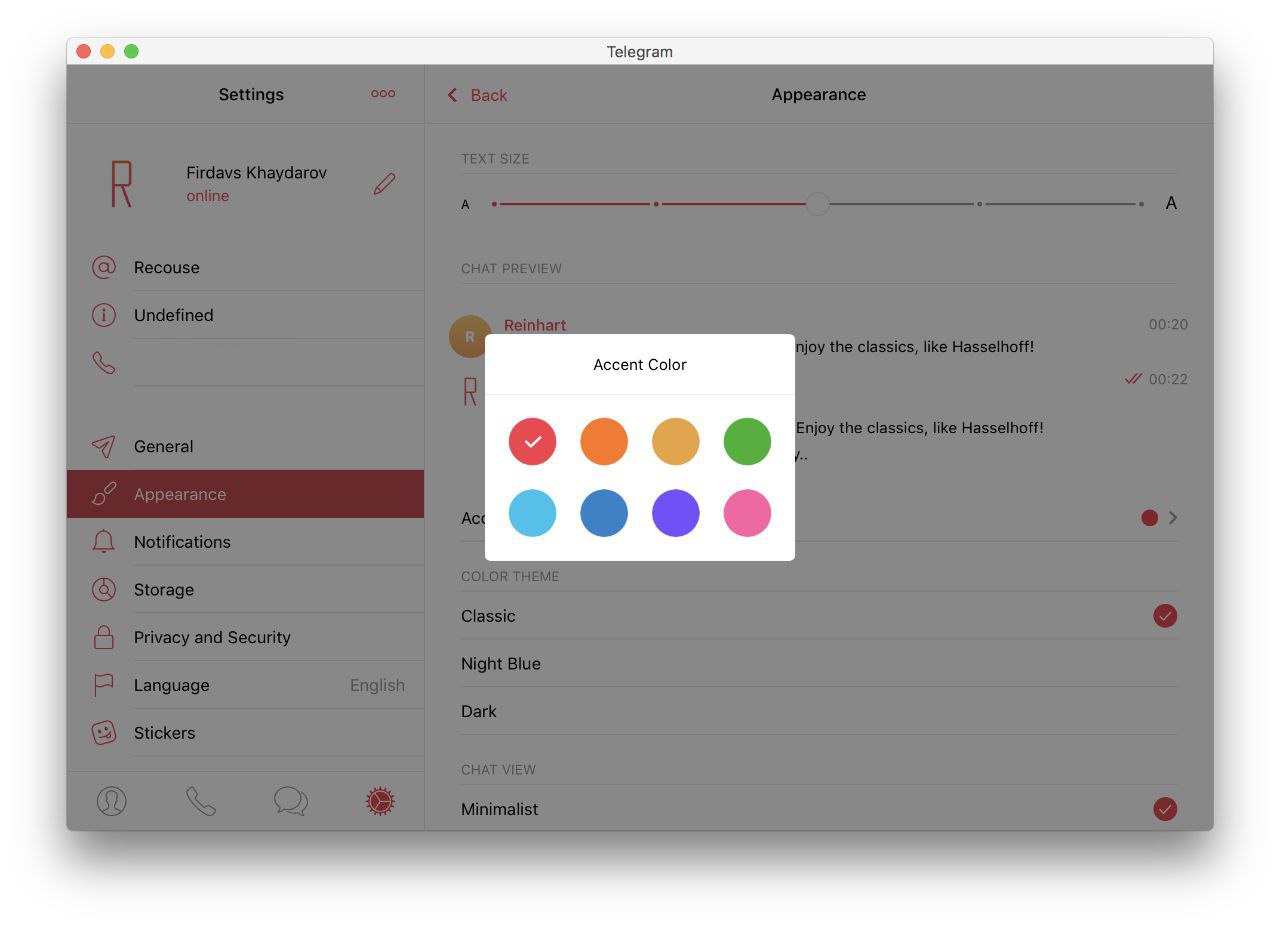Open Appearance settings row

tap(245, 494)
